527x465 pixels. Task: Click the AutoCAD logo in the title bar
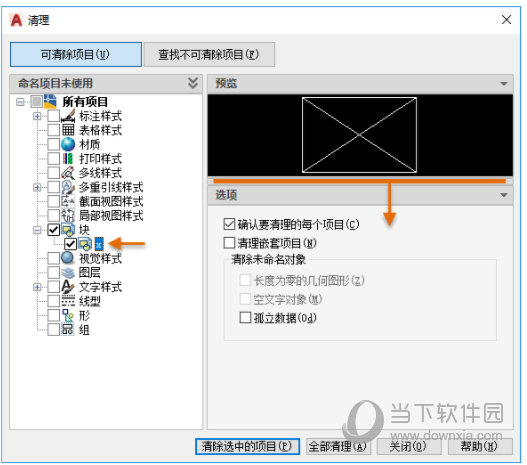pyautogui.click(x=16, y=20)
